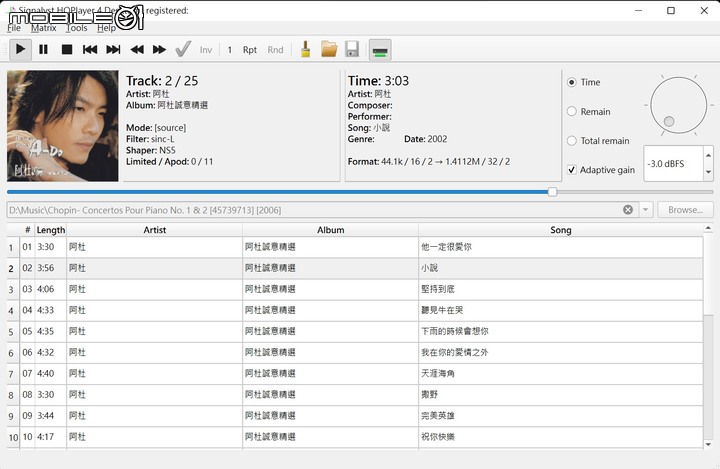Click the checkmark icon in toolbar
The image size is (720, 469).
point(183,50)
